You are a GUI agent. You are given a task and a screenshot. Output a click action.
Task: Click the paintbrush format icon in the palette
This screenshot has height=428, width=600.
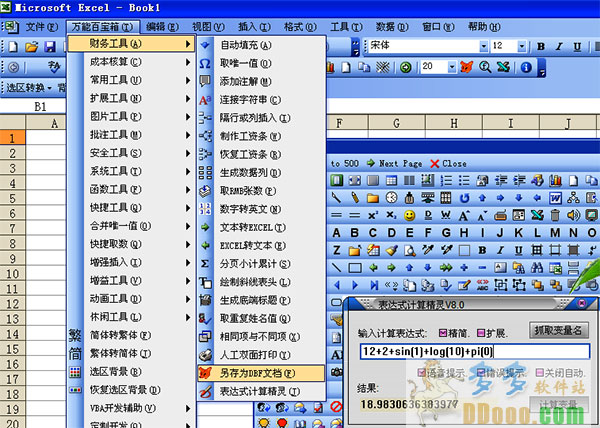[391, 251]
